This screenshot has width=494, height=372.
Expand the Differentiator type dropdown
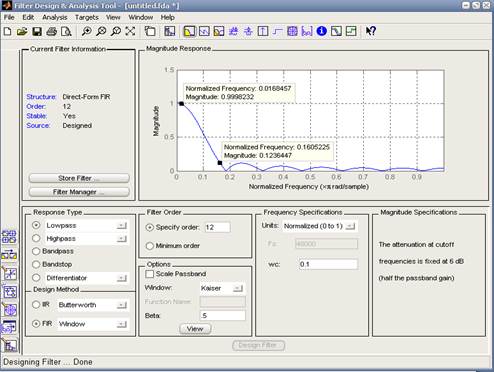[122, 278]
